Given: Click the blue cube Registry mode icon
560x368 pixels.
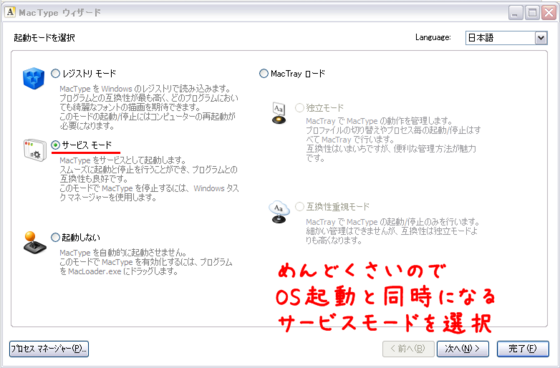Looking at the screenshot, I should tap(34, 78).
